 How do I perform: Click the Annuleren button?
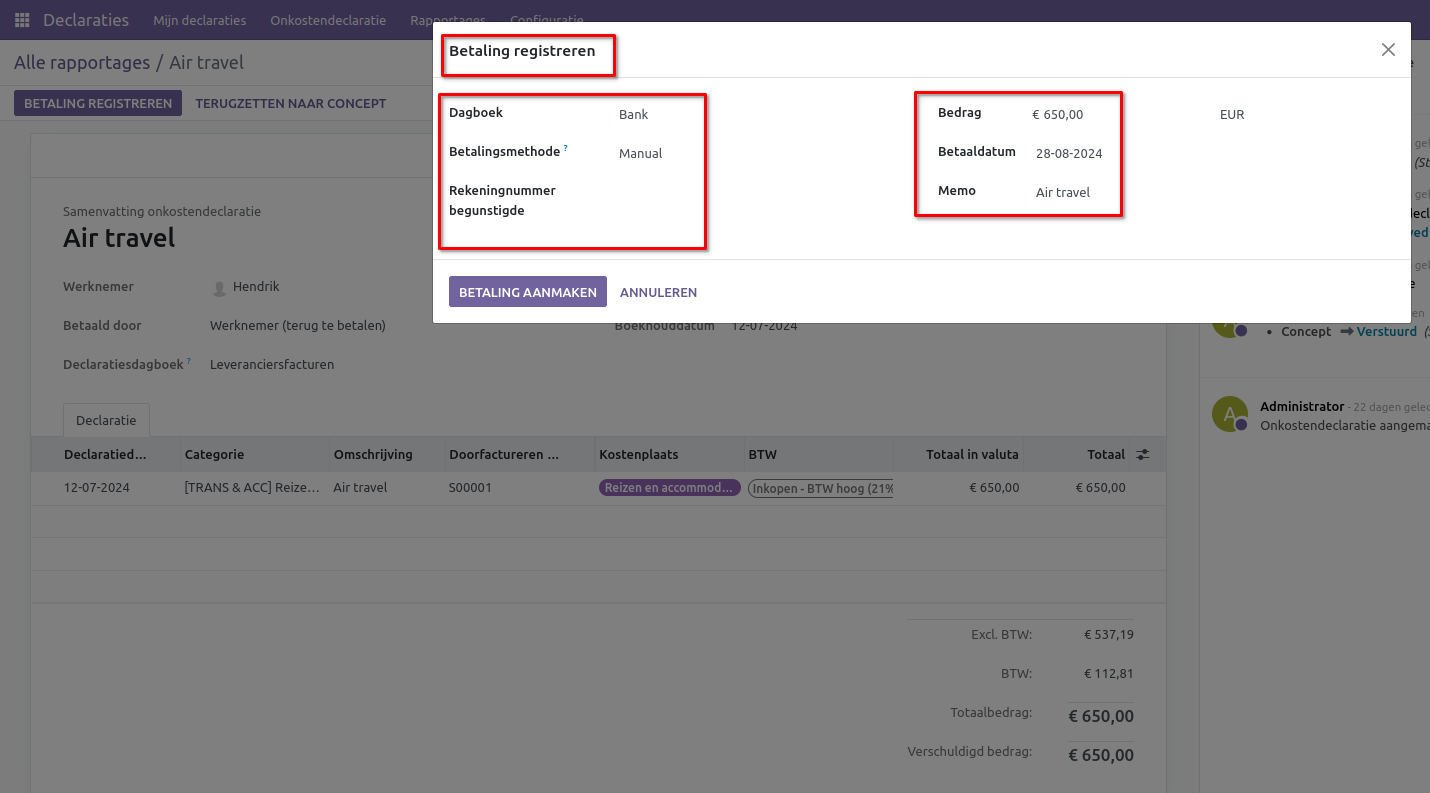coord(658,292)
